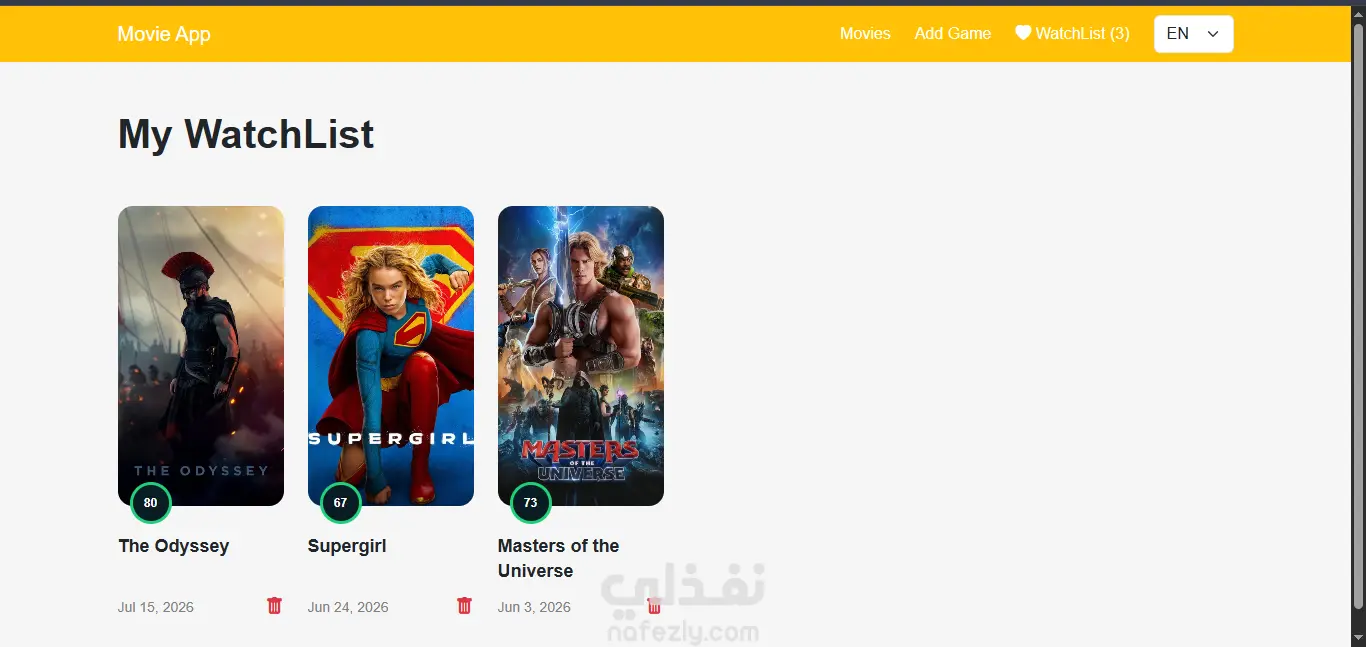Image resolution: width=1366 pixels, height=647 pixels.
Task: Open The Odyssey title link
Action: (x=174, y=546)
